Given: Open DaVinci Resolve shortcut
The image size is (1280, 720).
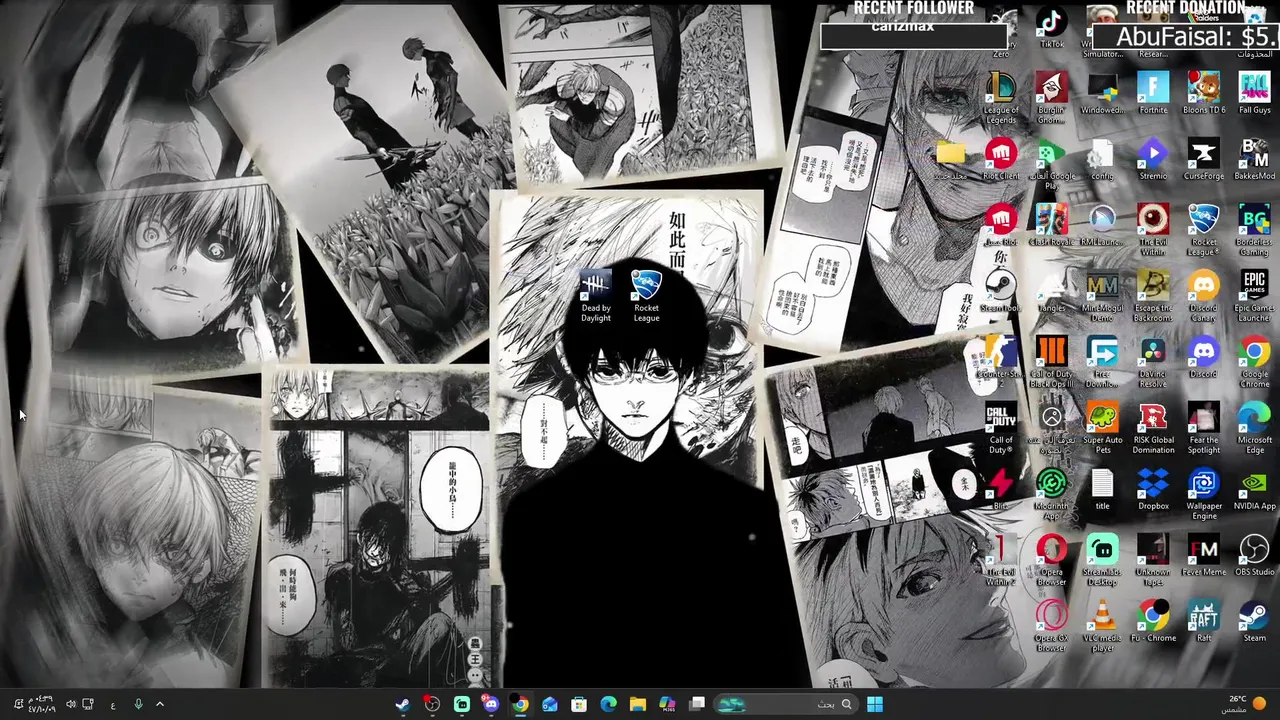Looking at the screenshot, I should point(1153,362).
